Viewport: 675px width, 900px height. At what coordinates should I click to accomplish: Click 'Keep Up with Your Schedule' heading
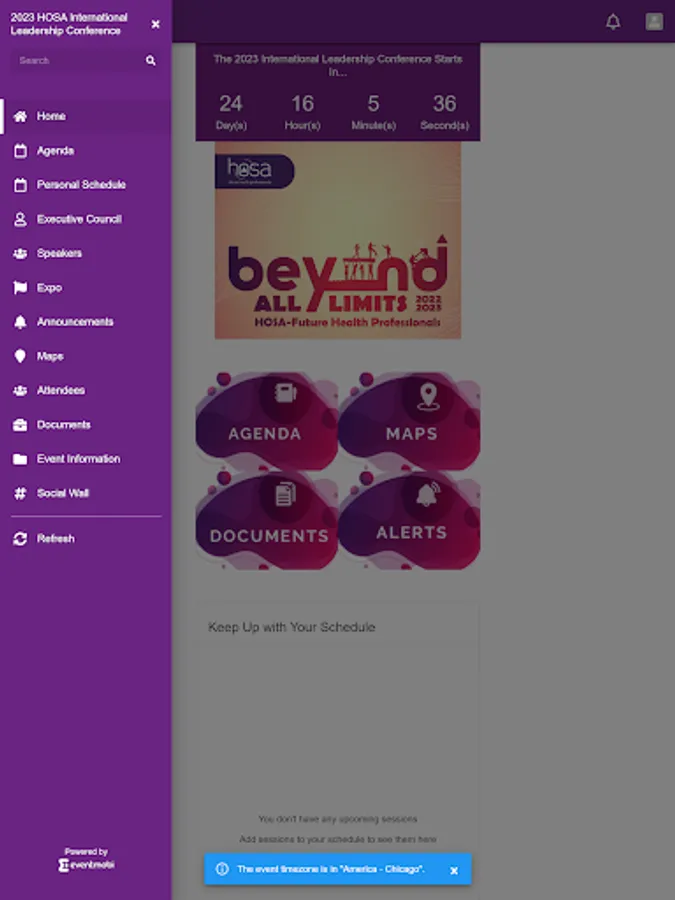(x=292, y=627)
